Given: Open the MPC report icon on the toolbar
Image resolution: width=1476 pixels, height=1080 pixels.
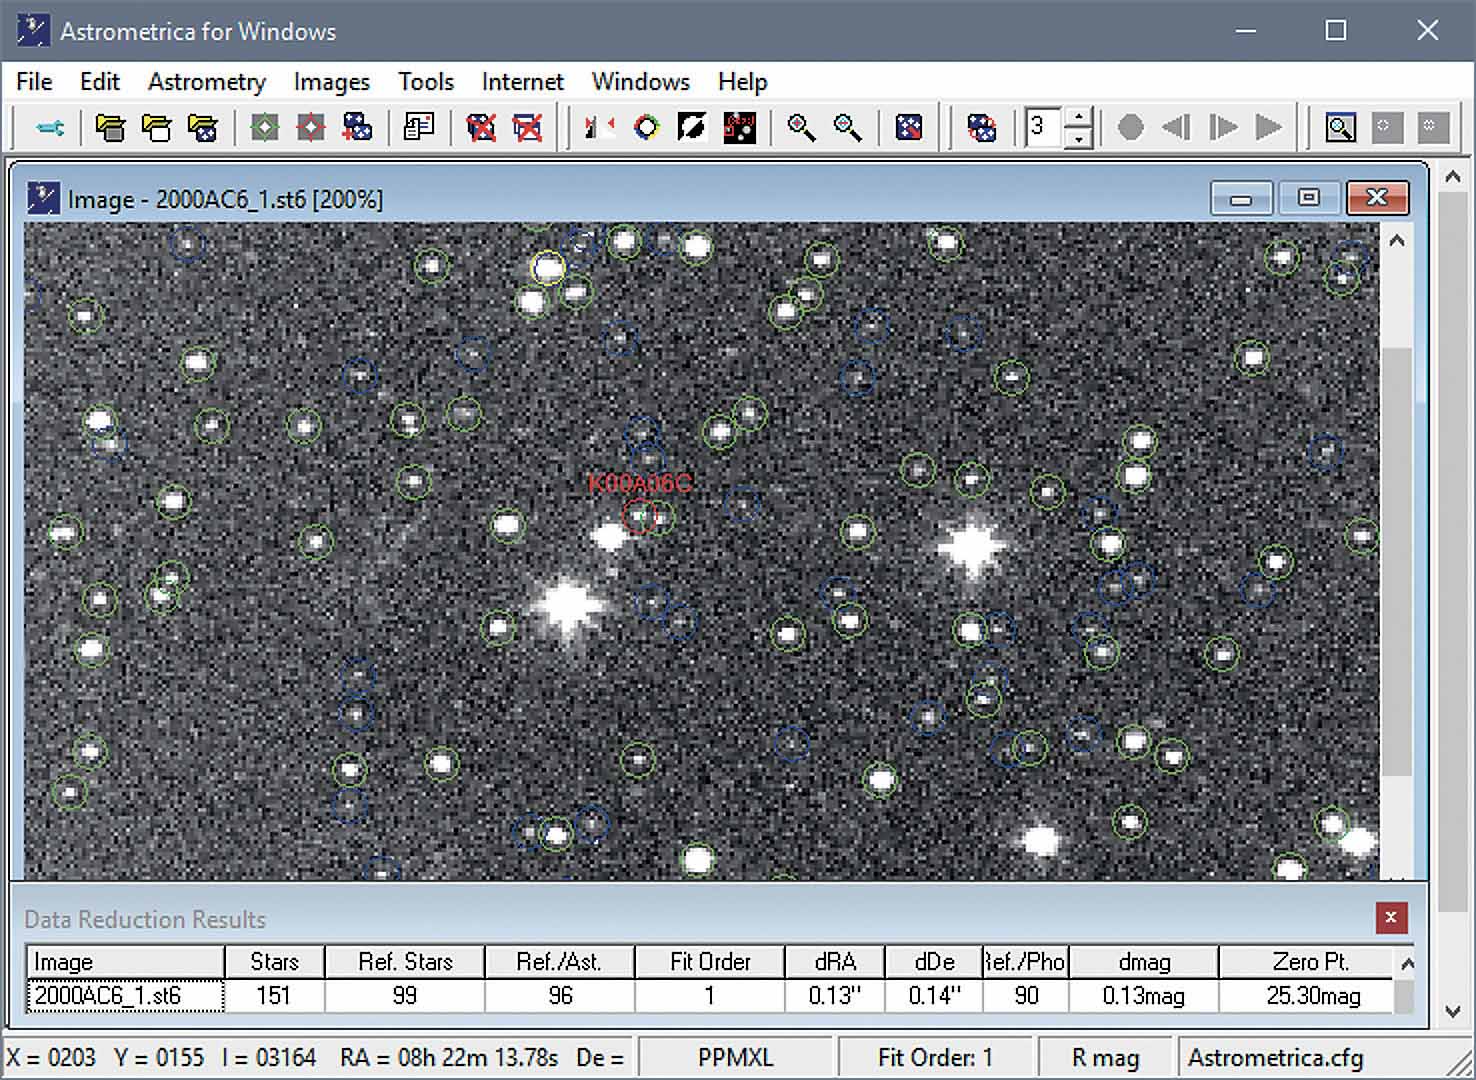Looking at the screenshot, I should 419,127.
